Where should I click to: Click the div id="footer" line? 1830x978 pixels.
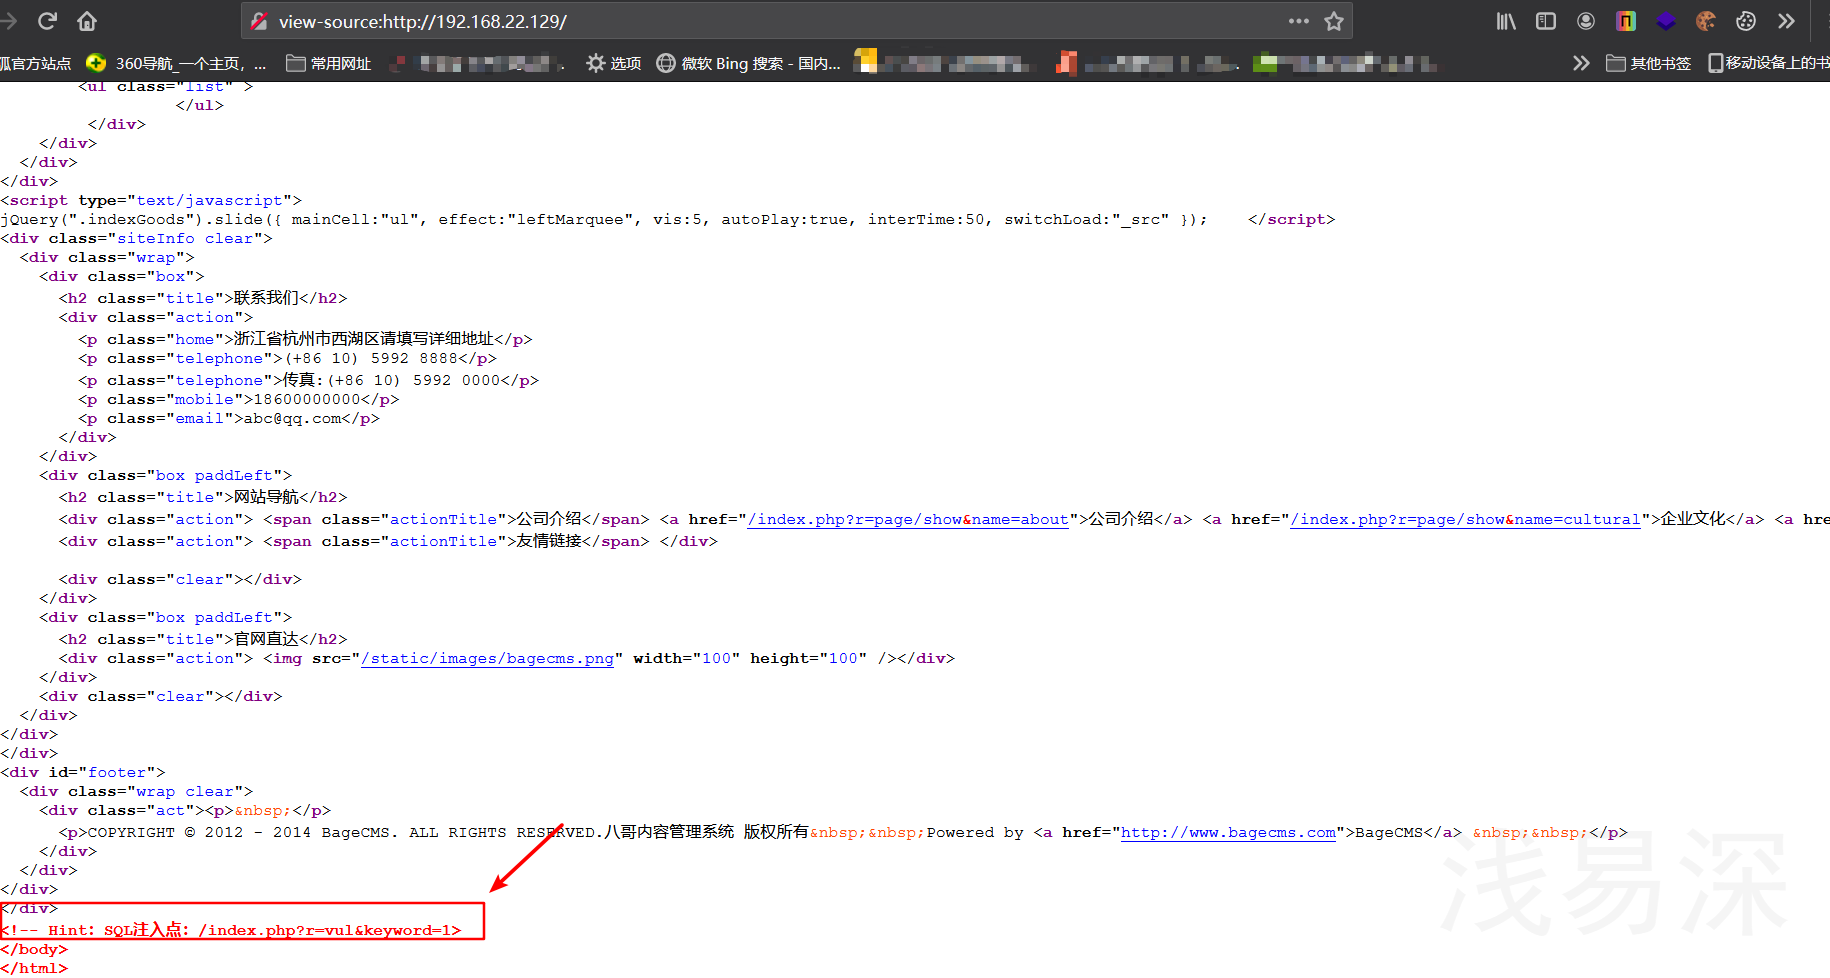pyautogui.click(x=83, y=772)
